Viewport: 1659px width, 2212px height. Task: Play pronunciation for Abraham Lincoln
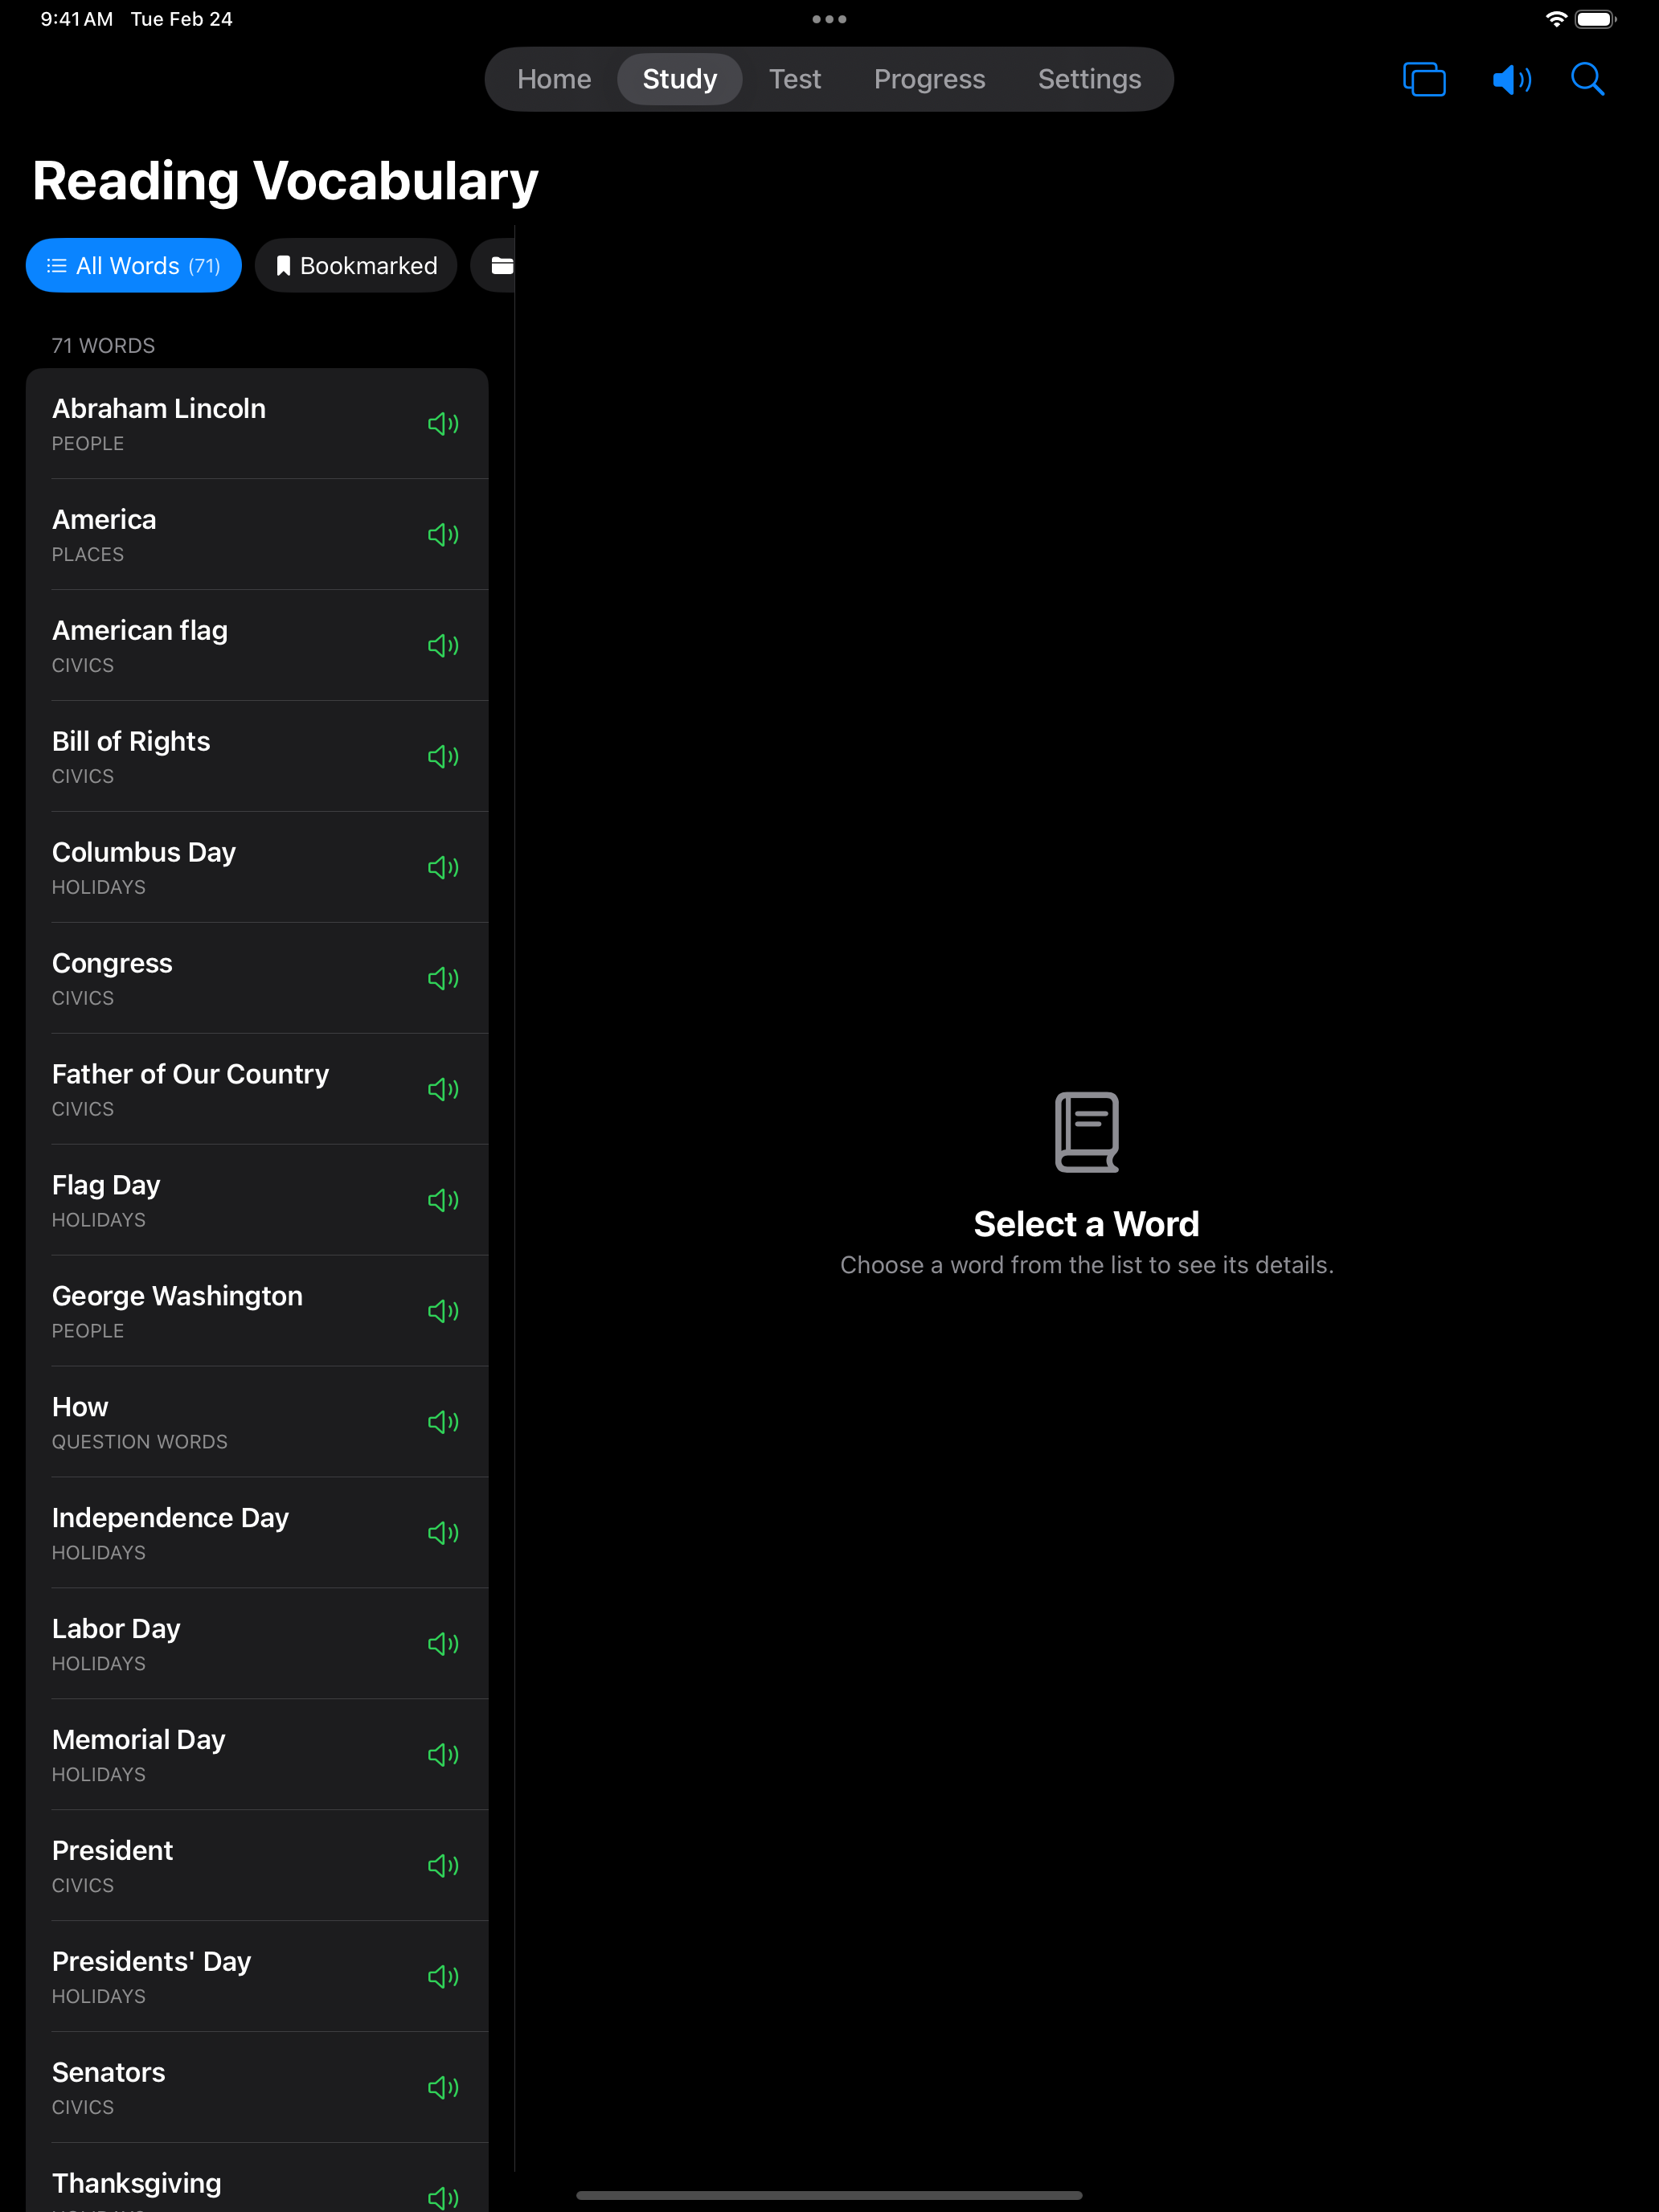coord(443,424)
